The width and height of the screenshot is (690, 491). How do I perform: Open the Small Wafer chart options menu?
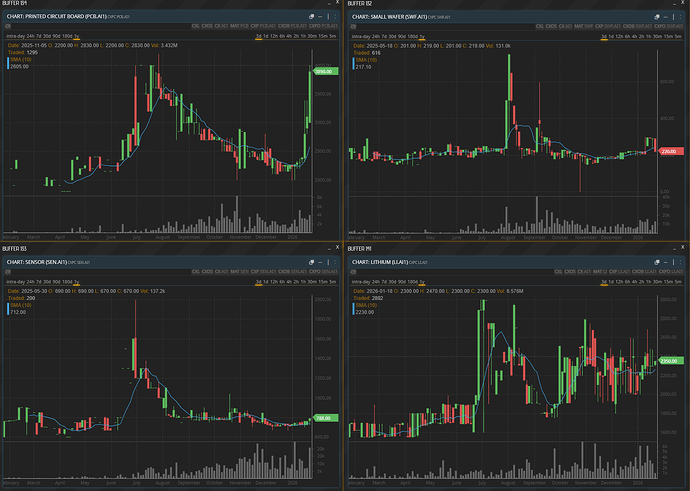point(680,18)
